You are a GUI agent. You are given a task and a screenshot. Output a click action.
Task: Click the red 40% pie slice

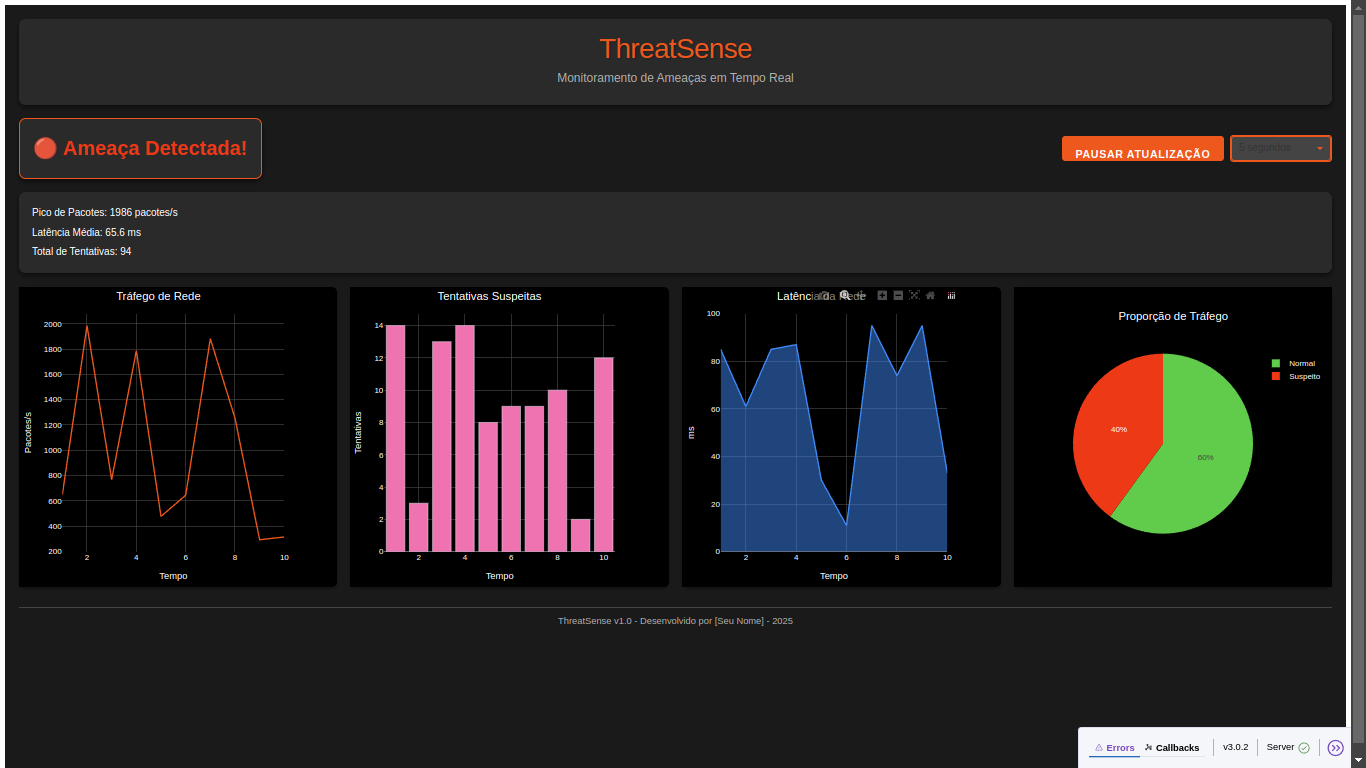pyautogui.click(x=1118, y=428)
